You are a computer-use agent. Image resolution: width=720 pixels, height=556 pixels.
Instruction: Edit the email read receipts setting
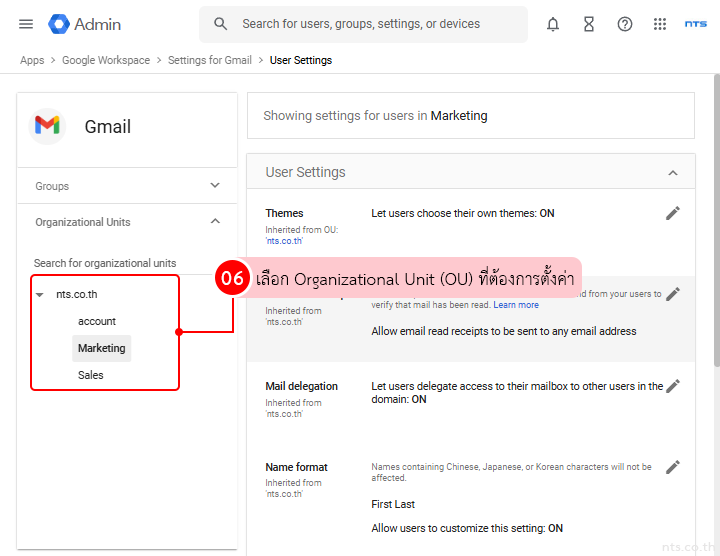(673, 294)
